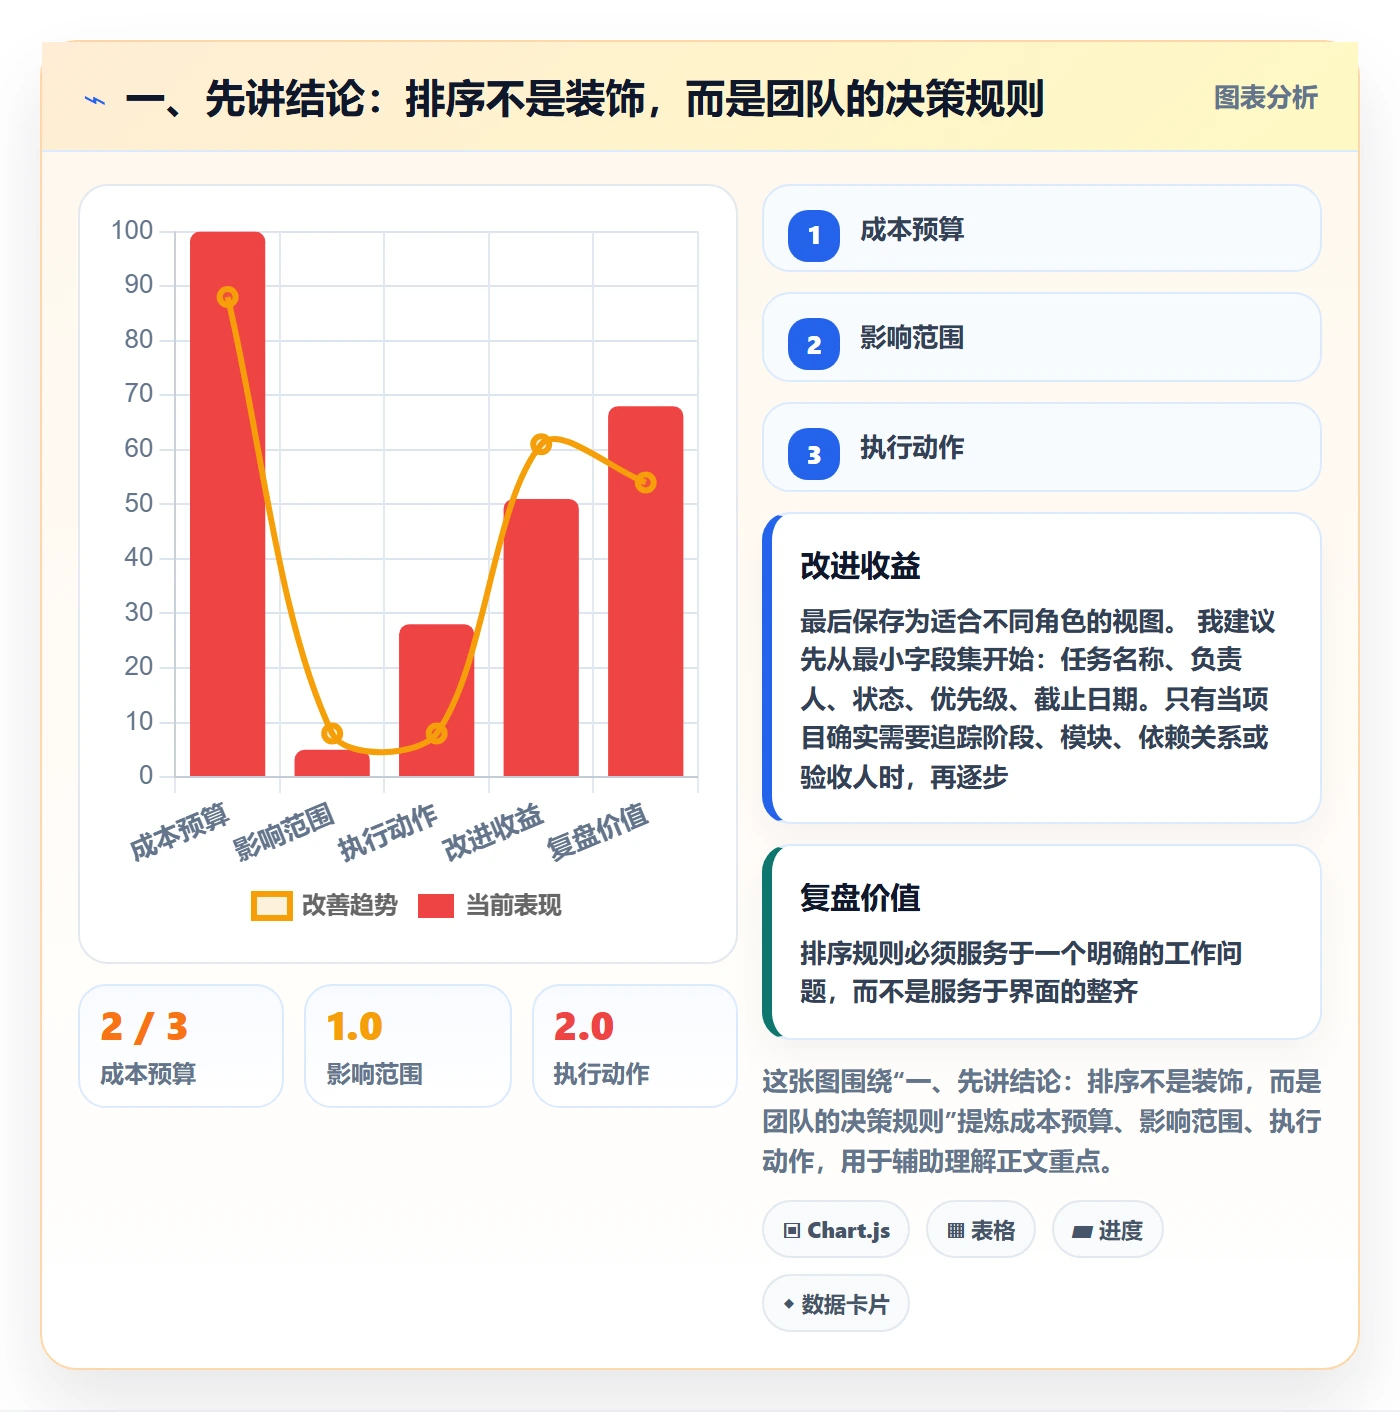Click the 复盘价值 card heading
1400x1412 pixels.
point(860,898)
